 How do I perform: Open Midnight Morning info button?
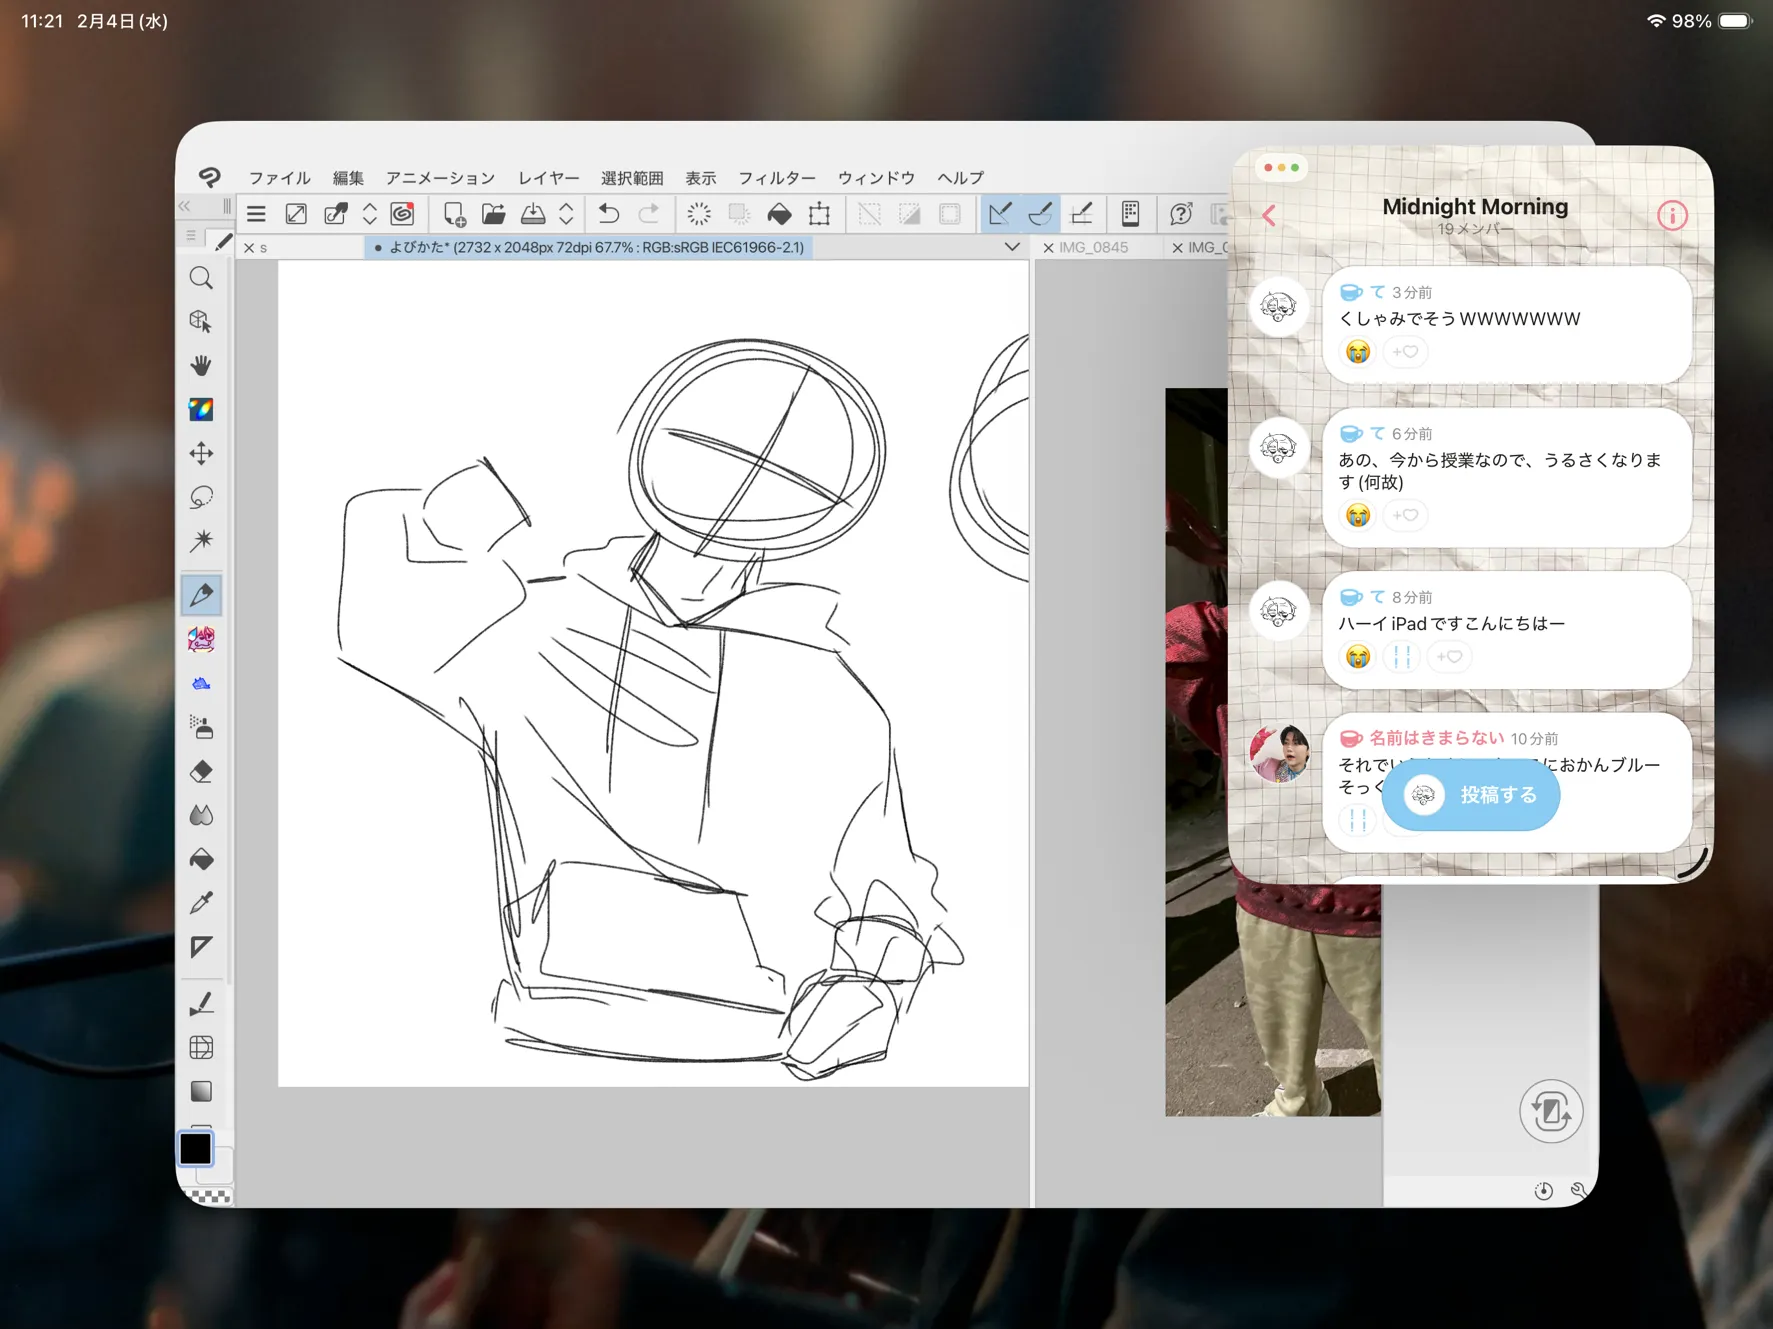pyautogui.click(x=1672, y=215)
